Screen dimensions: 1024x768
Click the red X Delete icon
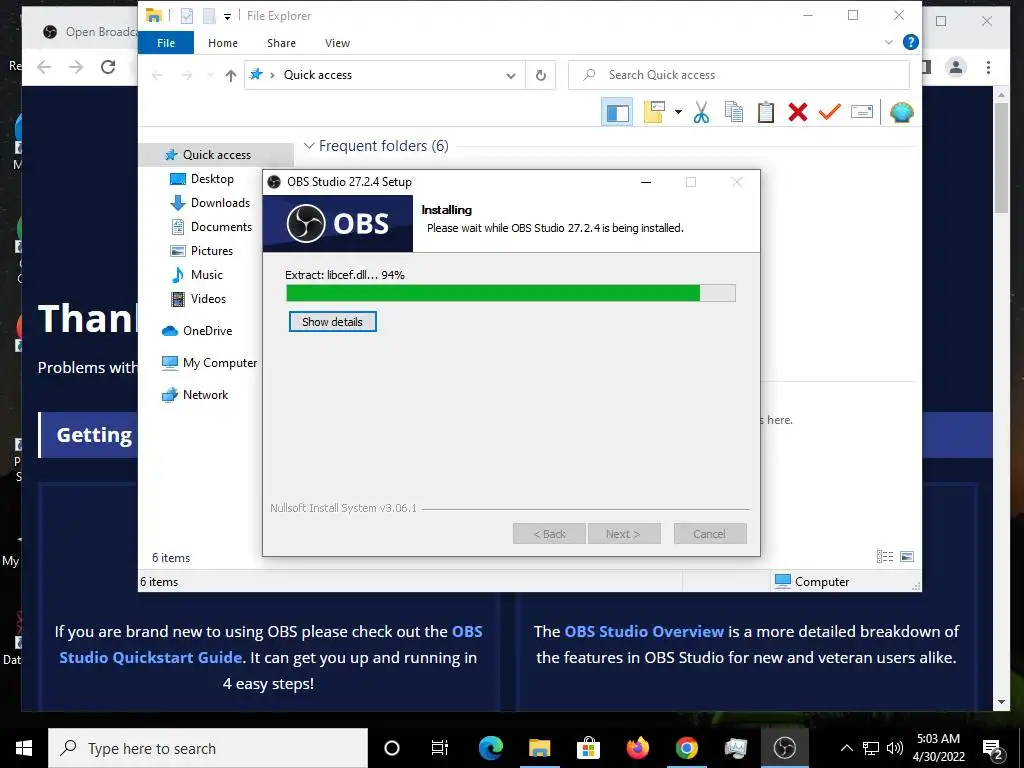click(797, 112)
